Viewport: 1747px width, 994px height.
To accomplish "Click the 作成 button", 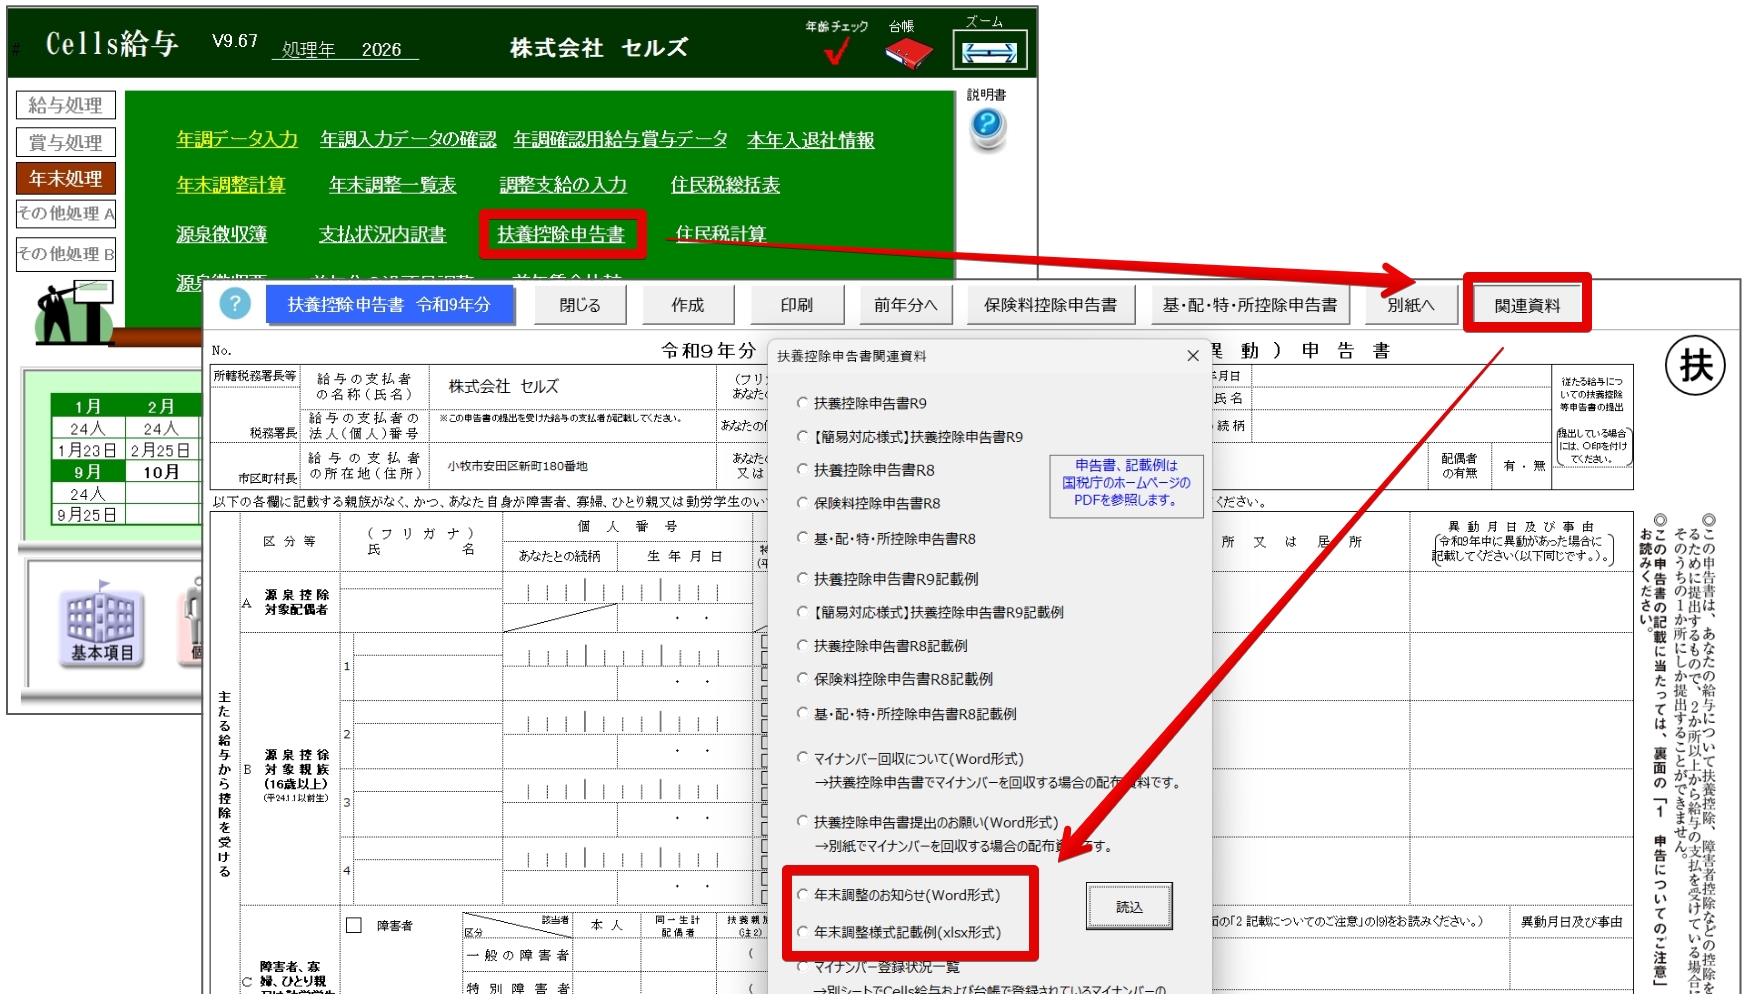I will point(688,305).
